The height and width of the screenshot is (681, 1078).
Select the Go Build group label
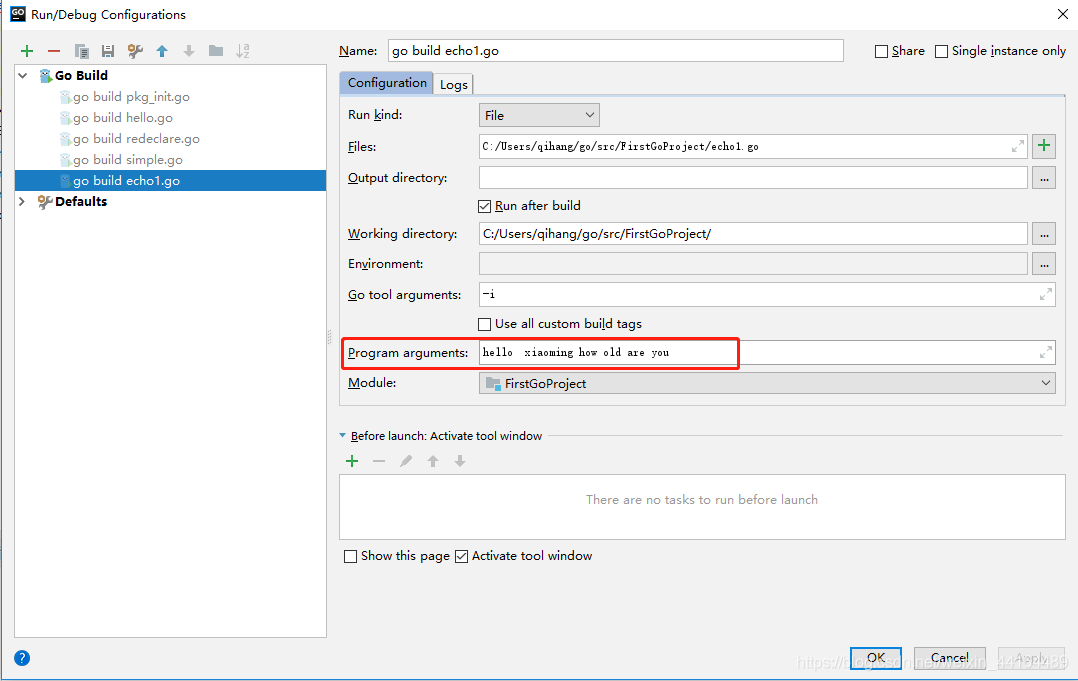pyautogui.click(x=81, y=76)
